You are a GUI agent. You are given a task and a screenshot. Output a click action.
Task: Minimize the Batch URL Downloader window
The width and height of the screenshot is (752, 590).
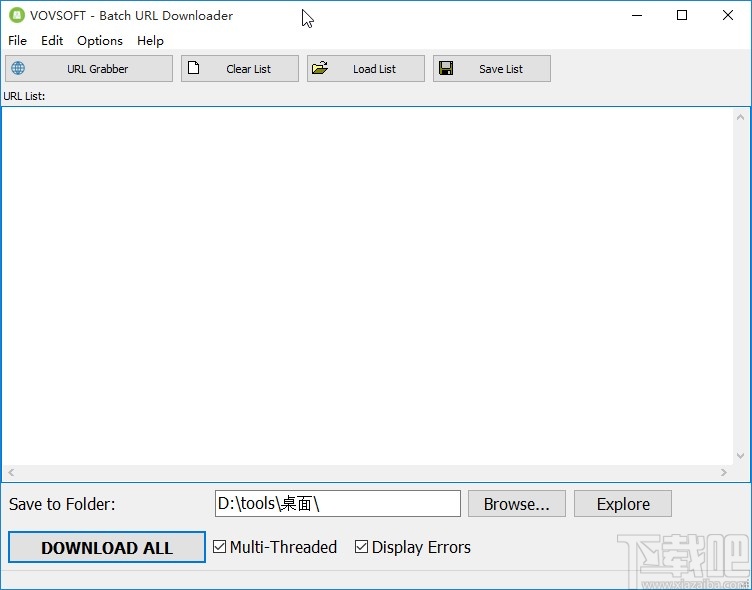pyautogui.click(x=637, y=15)
